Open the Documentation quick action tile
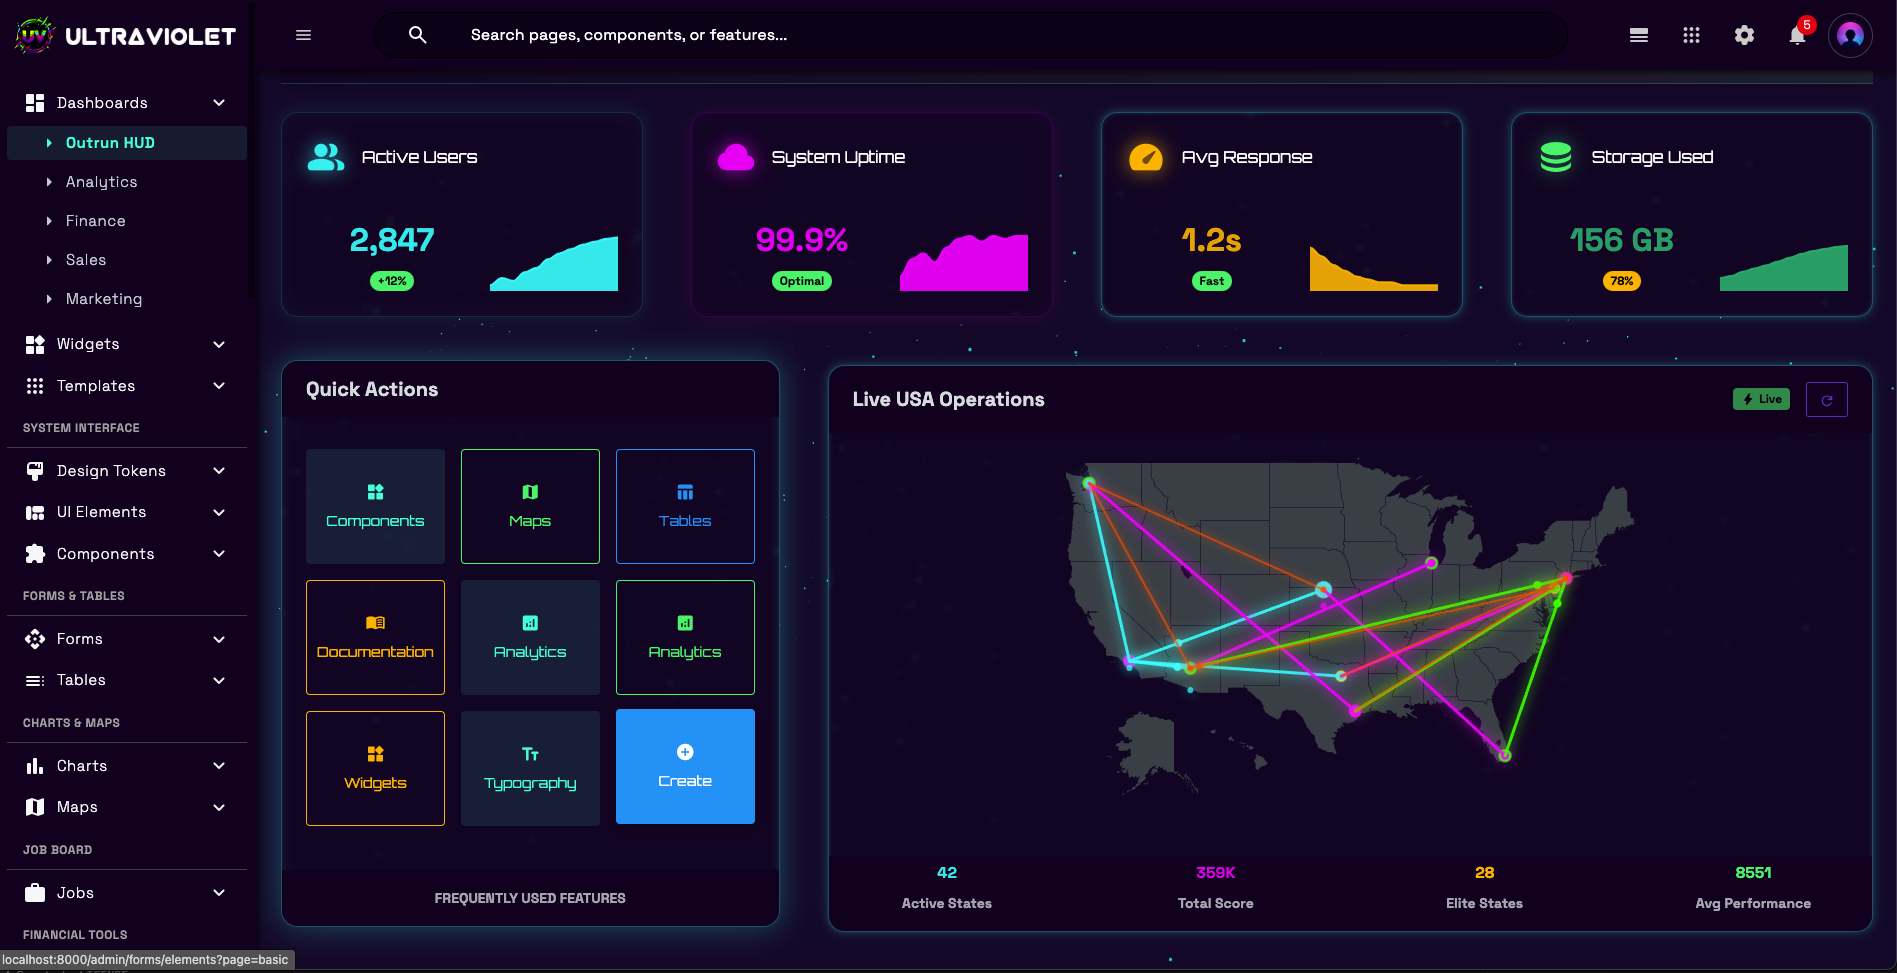 coord(375,637)
